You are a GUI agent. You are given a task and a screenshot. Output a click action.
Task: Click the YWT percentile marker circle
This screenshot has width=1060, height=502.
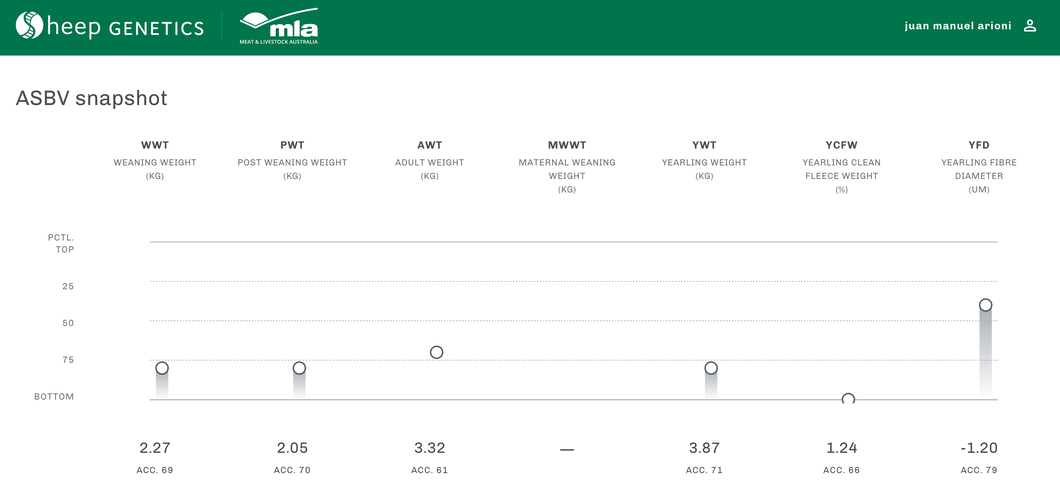point(711,368)
